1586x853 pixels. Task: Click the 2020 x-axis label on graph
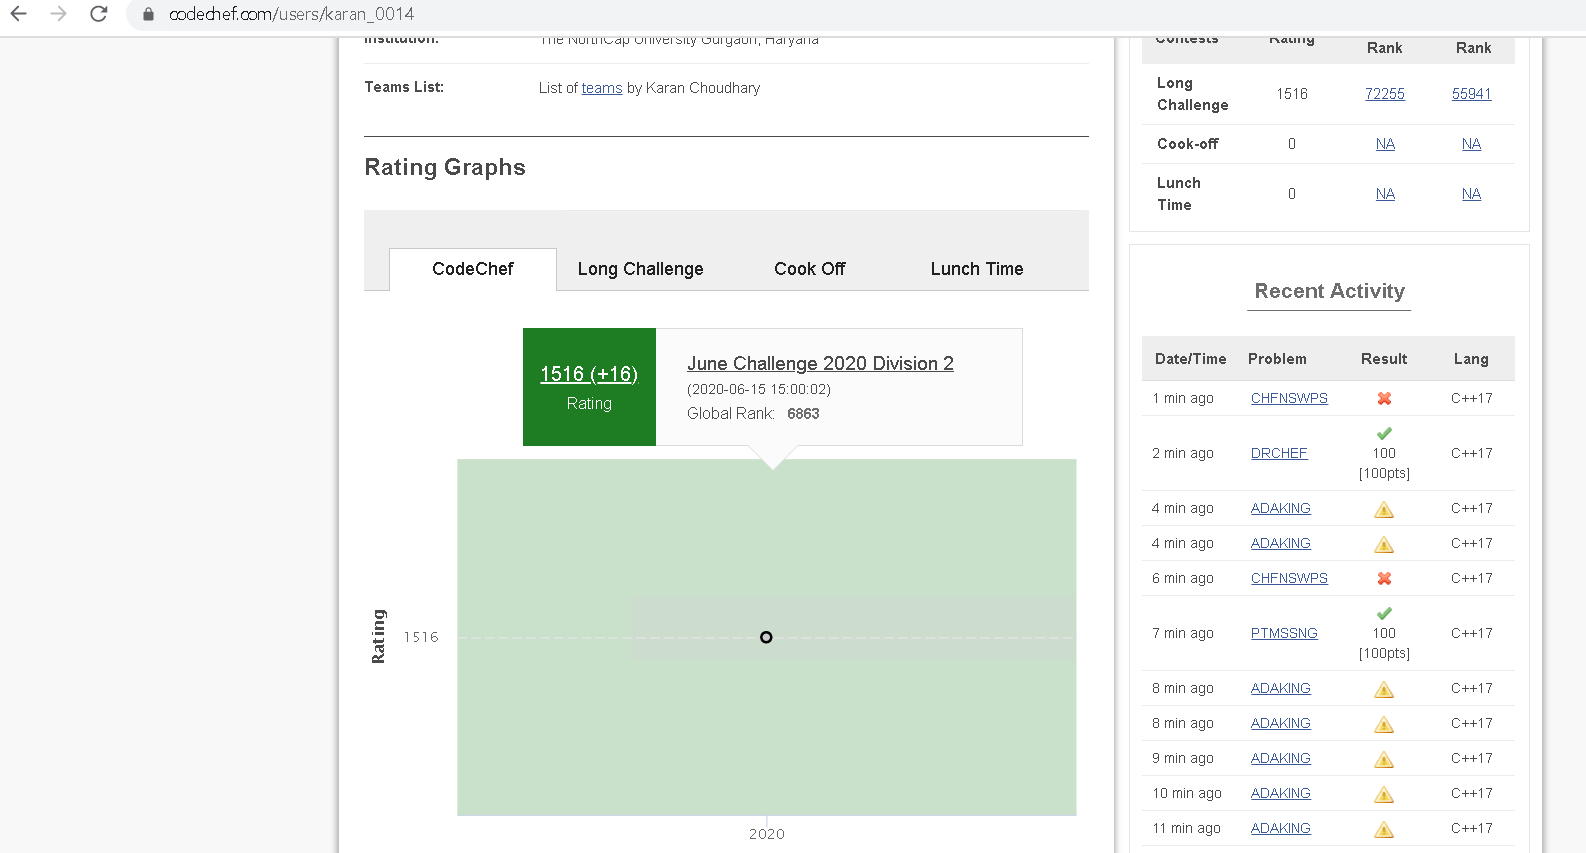pos(767,834)
